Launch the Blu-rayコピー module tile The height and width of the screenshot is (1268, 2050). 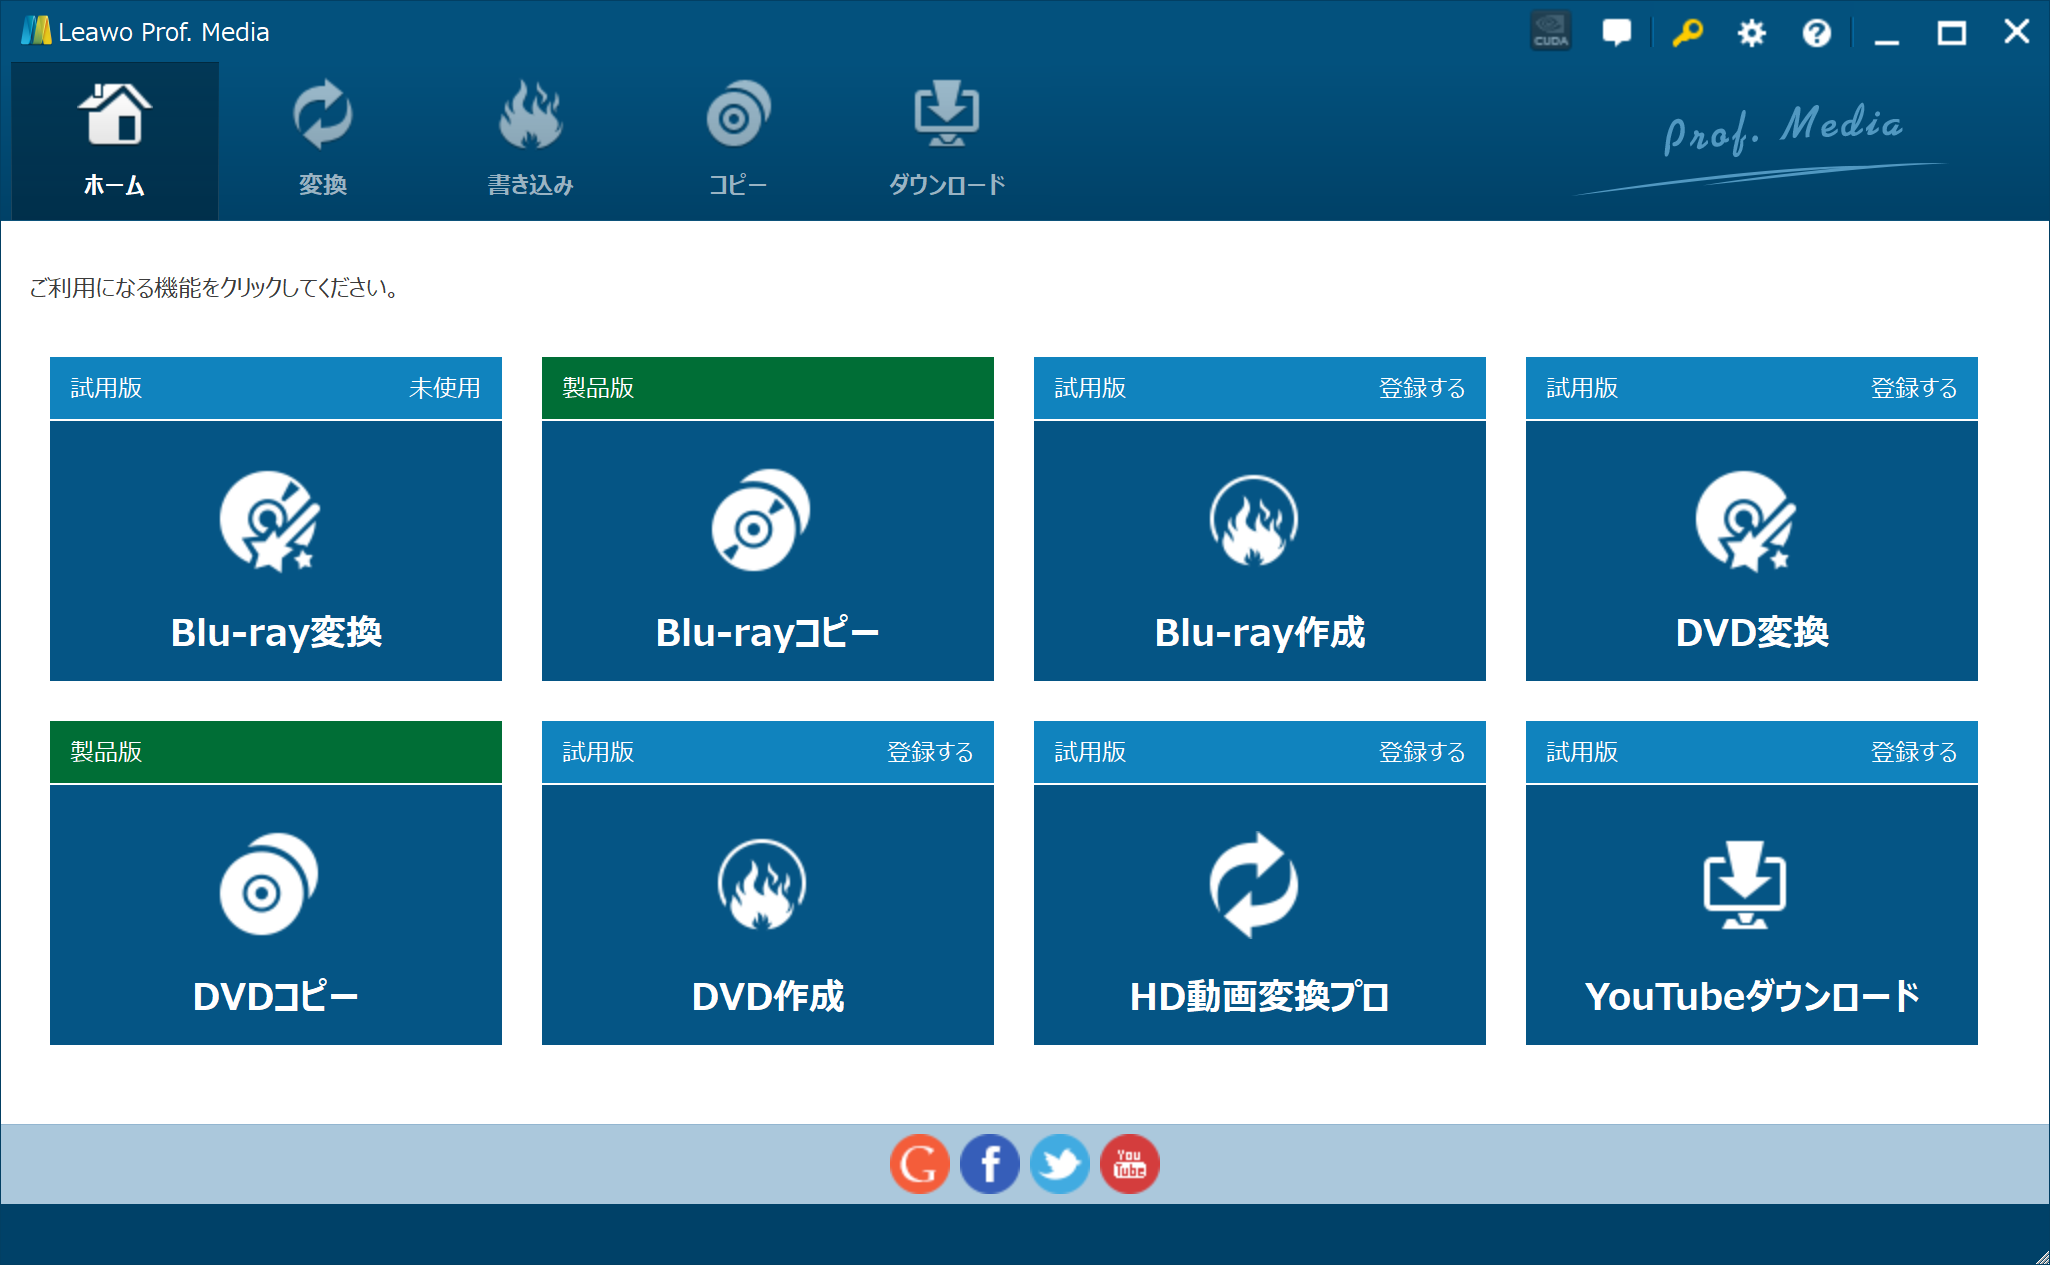(768, 551)
